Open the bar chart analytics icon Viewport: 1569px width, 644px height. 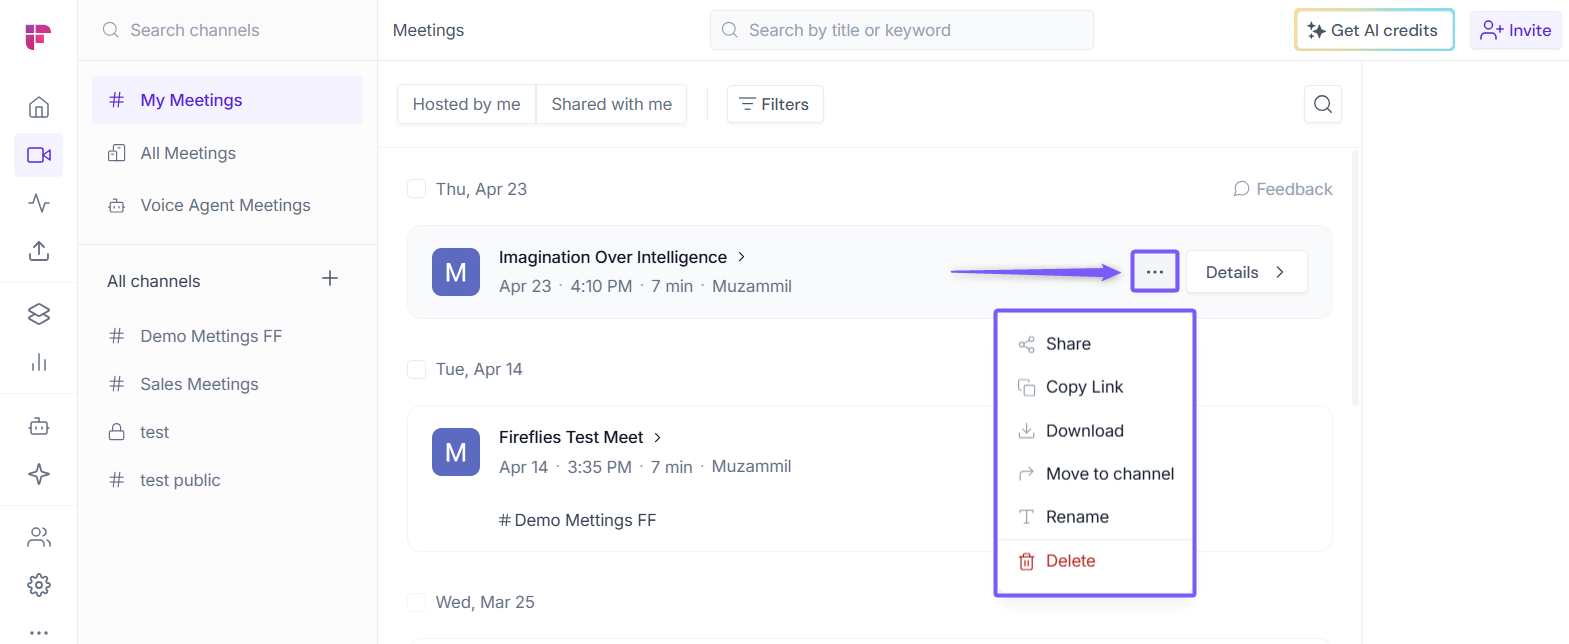[x=39, y=362]
